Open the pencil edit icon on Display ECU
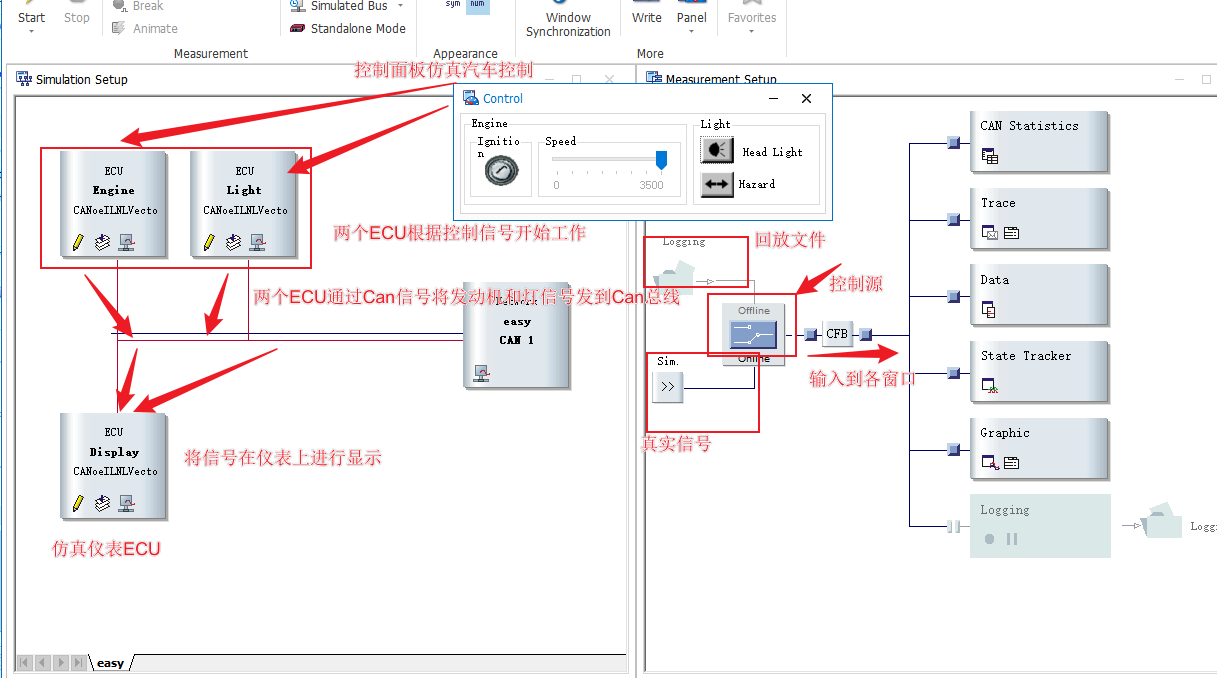Screen dimensions: 1217x678 pos(79,503)
